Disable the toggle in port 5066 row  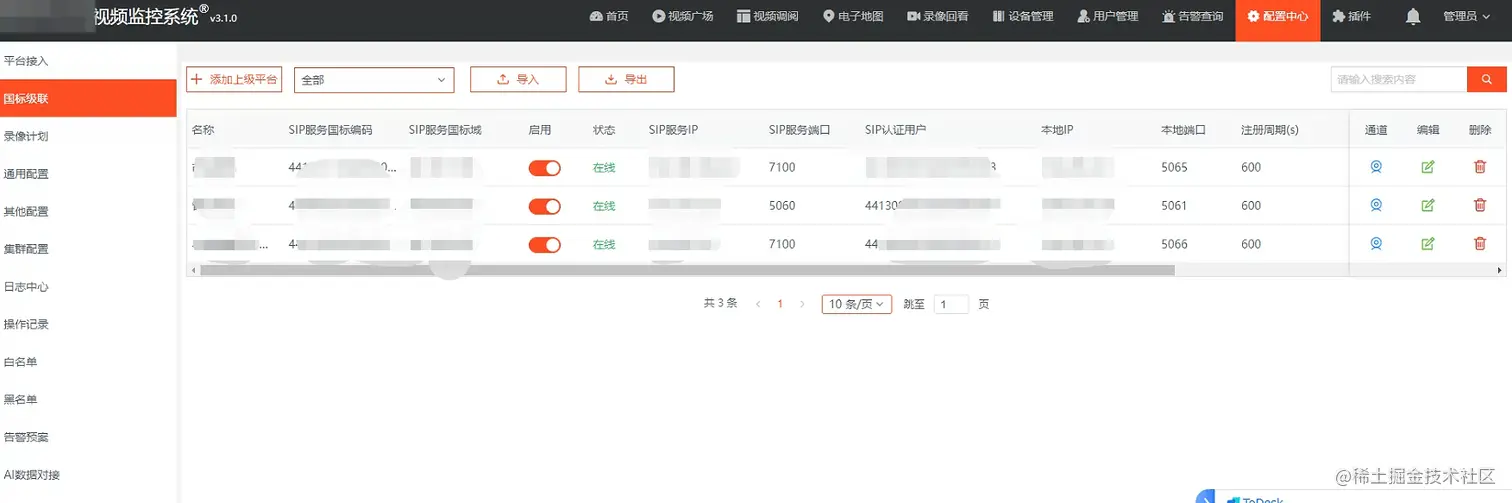544,244
